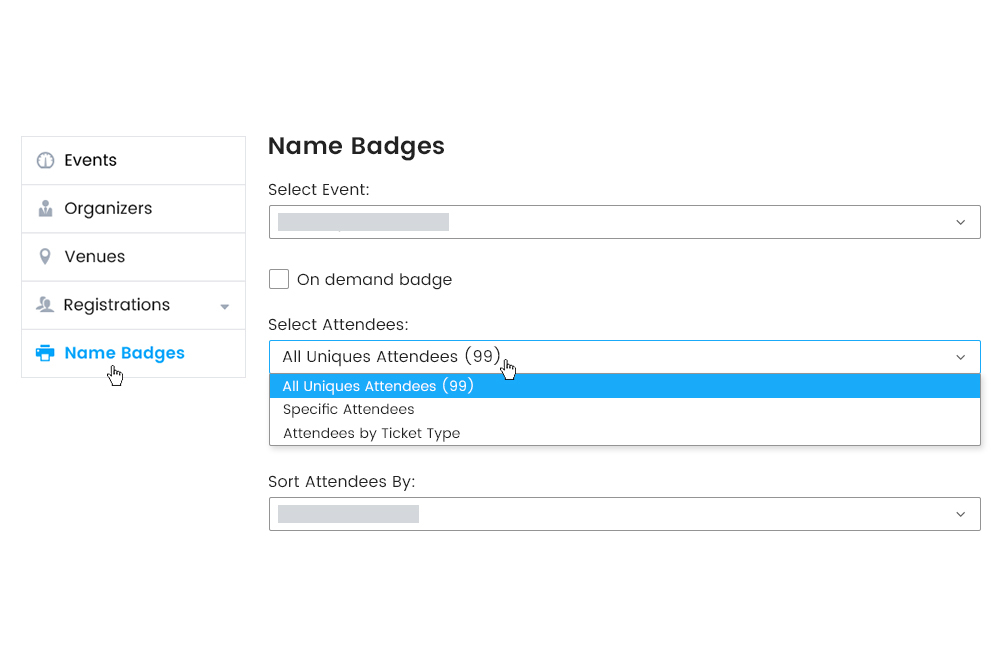Open the Events menu label
The height and width of the screenshot is (667, 1000).
pos(90,161)
